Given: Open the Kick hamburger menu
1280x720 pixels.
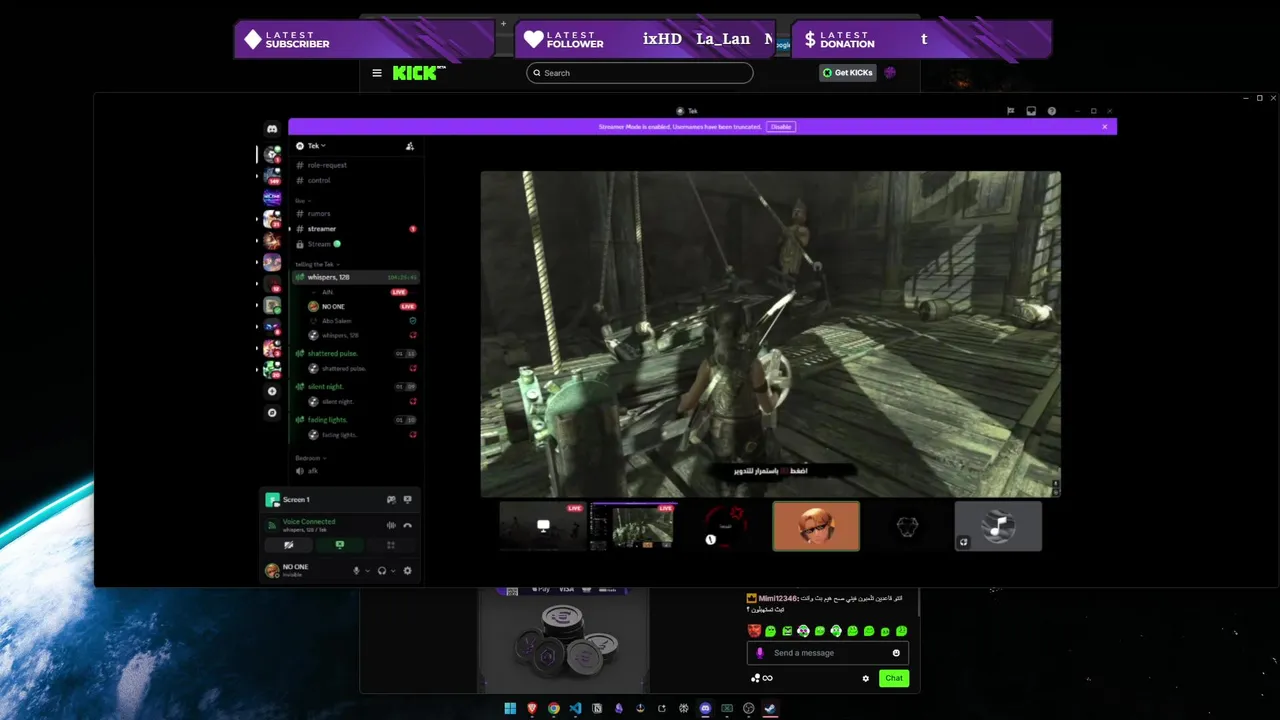Looking at the screenshot, I should 377,73.
